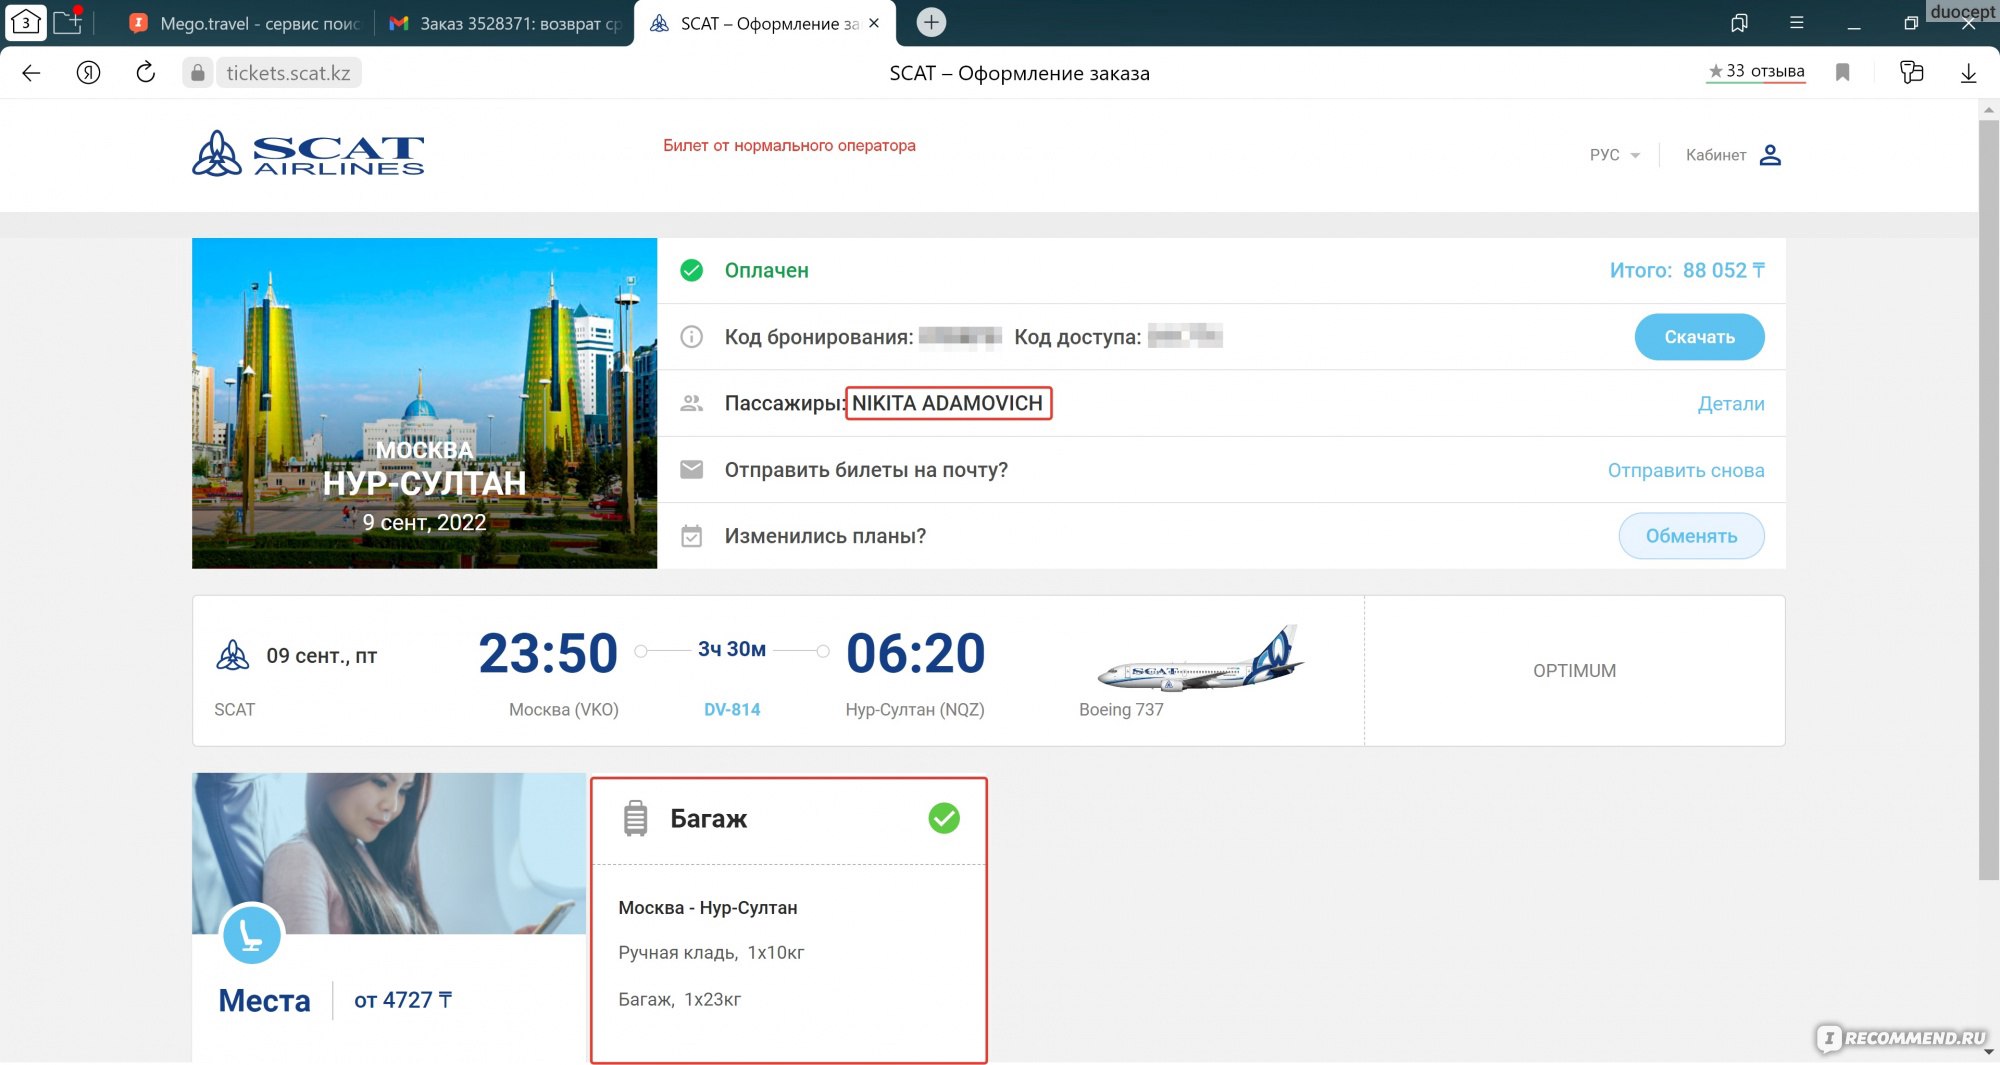
Task: Click the Москва Нур-Султан destination image
Action: point(424,403)
